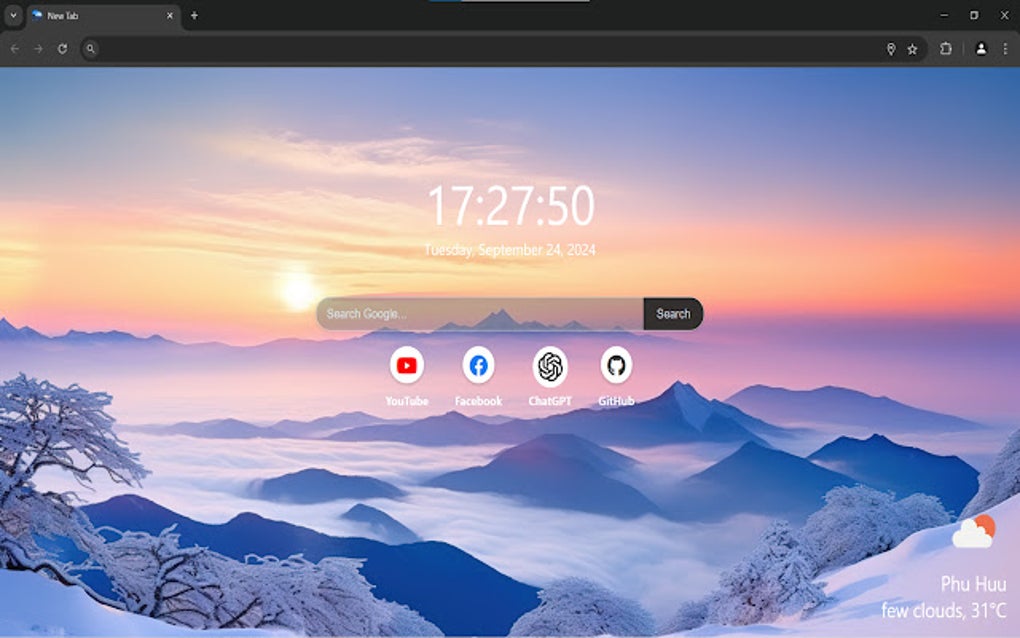Go back using the back arrow
The width and height of the screenshot is (1020, 638).
pos(14,47)
